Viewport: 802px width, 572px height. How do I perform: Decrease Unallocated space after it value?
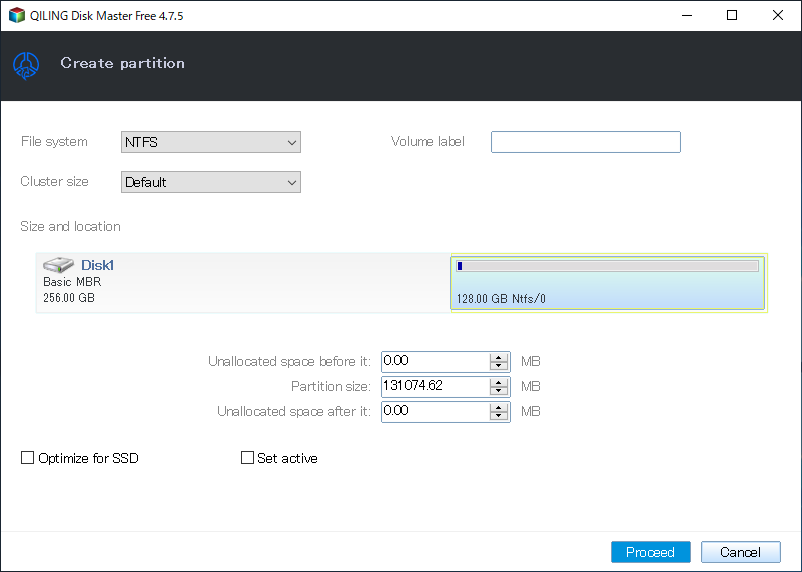pyautogui.click(x=499, y=416)
